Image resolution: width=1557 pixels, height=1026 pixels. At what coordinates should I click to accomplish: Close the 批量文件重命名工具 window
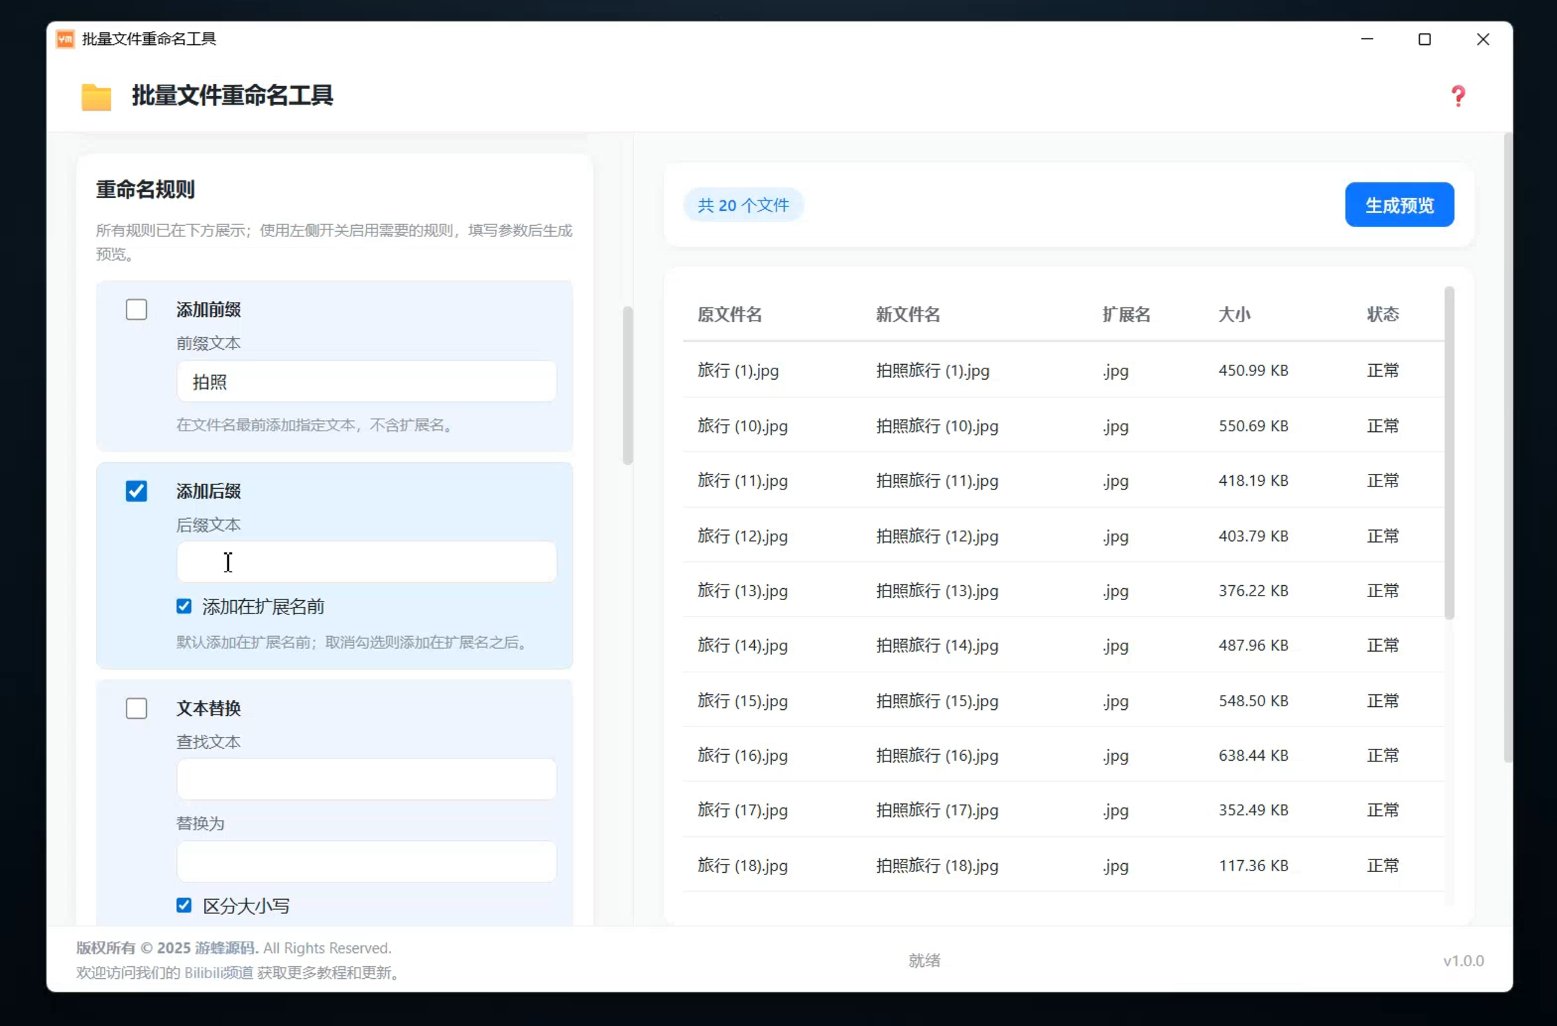click(x=1483, y=39)
